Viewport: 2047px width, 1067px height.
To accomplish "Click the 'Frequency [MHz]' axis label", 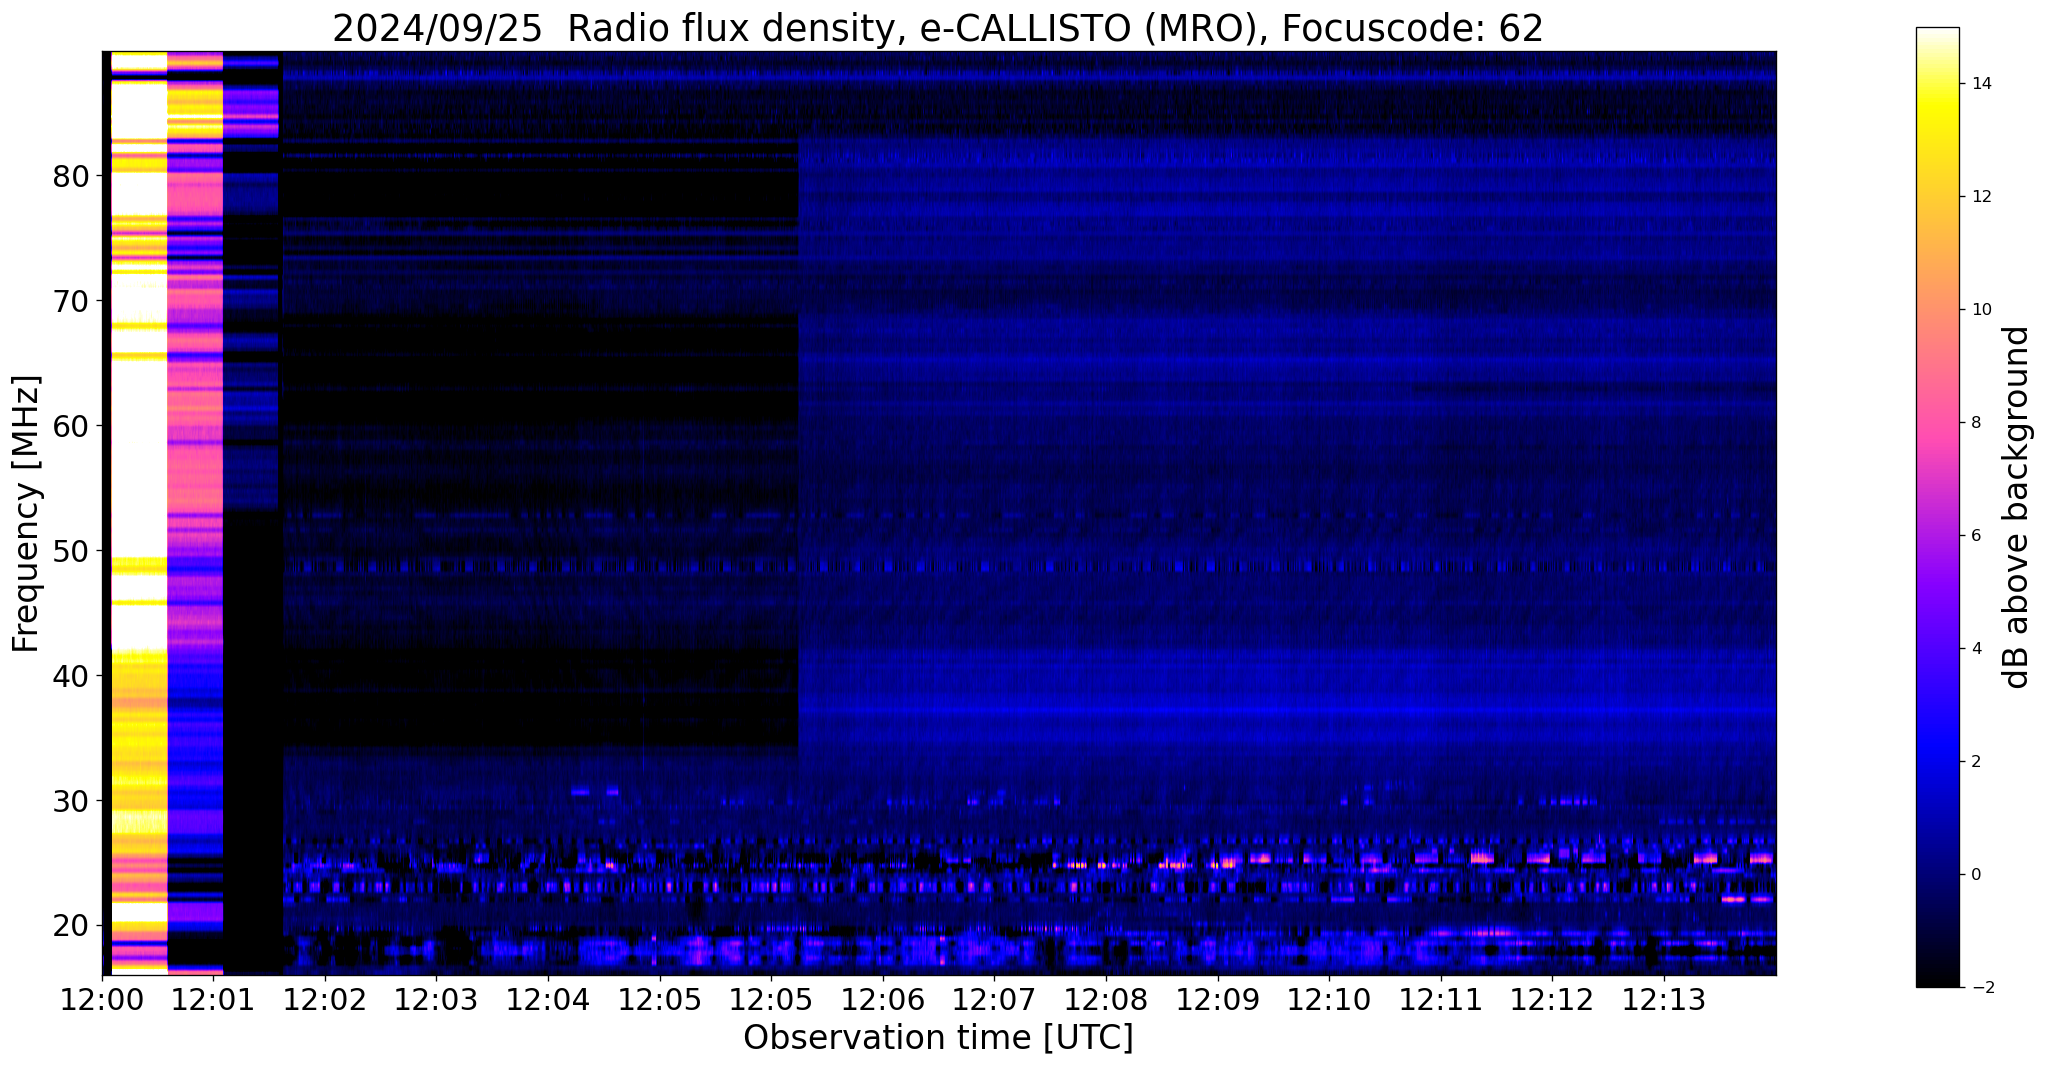I will tap(26, 513).
